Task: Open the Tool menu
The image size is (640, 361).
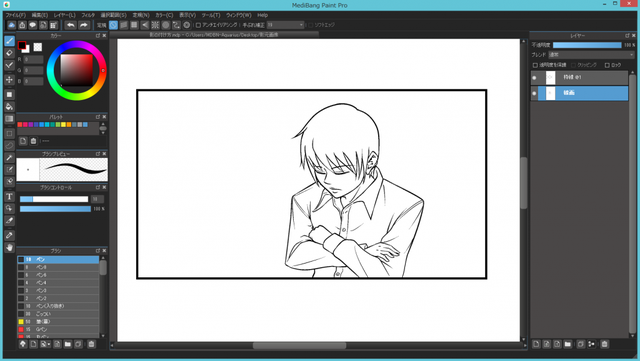Action: coord(211,15)
